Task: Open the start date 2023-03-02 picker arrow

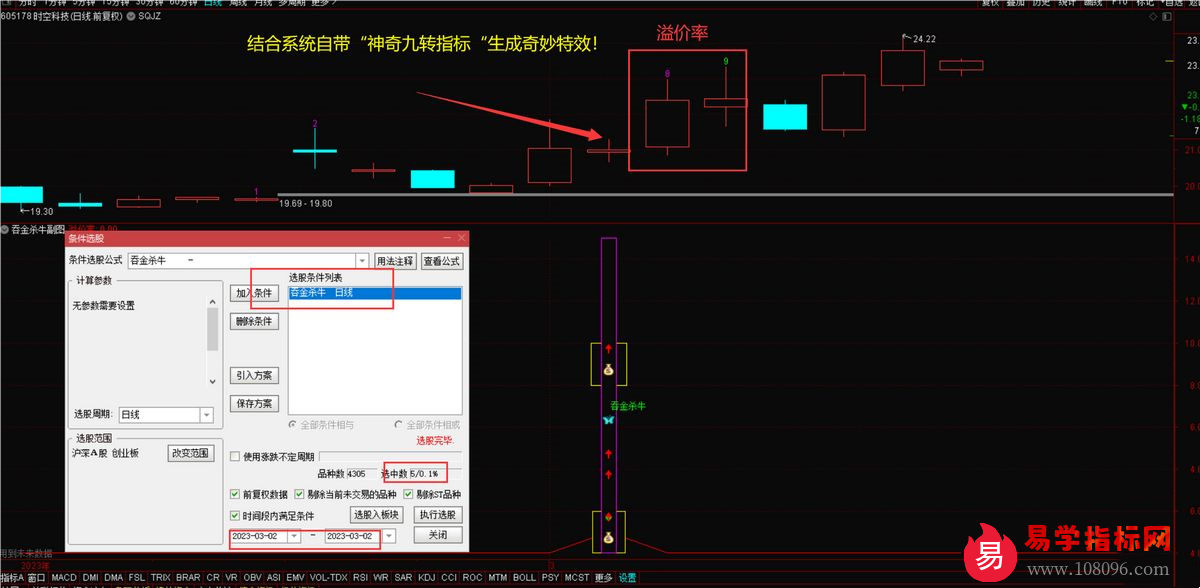Action: point(293,536)
